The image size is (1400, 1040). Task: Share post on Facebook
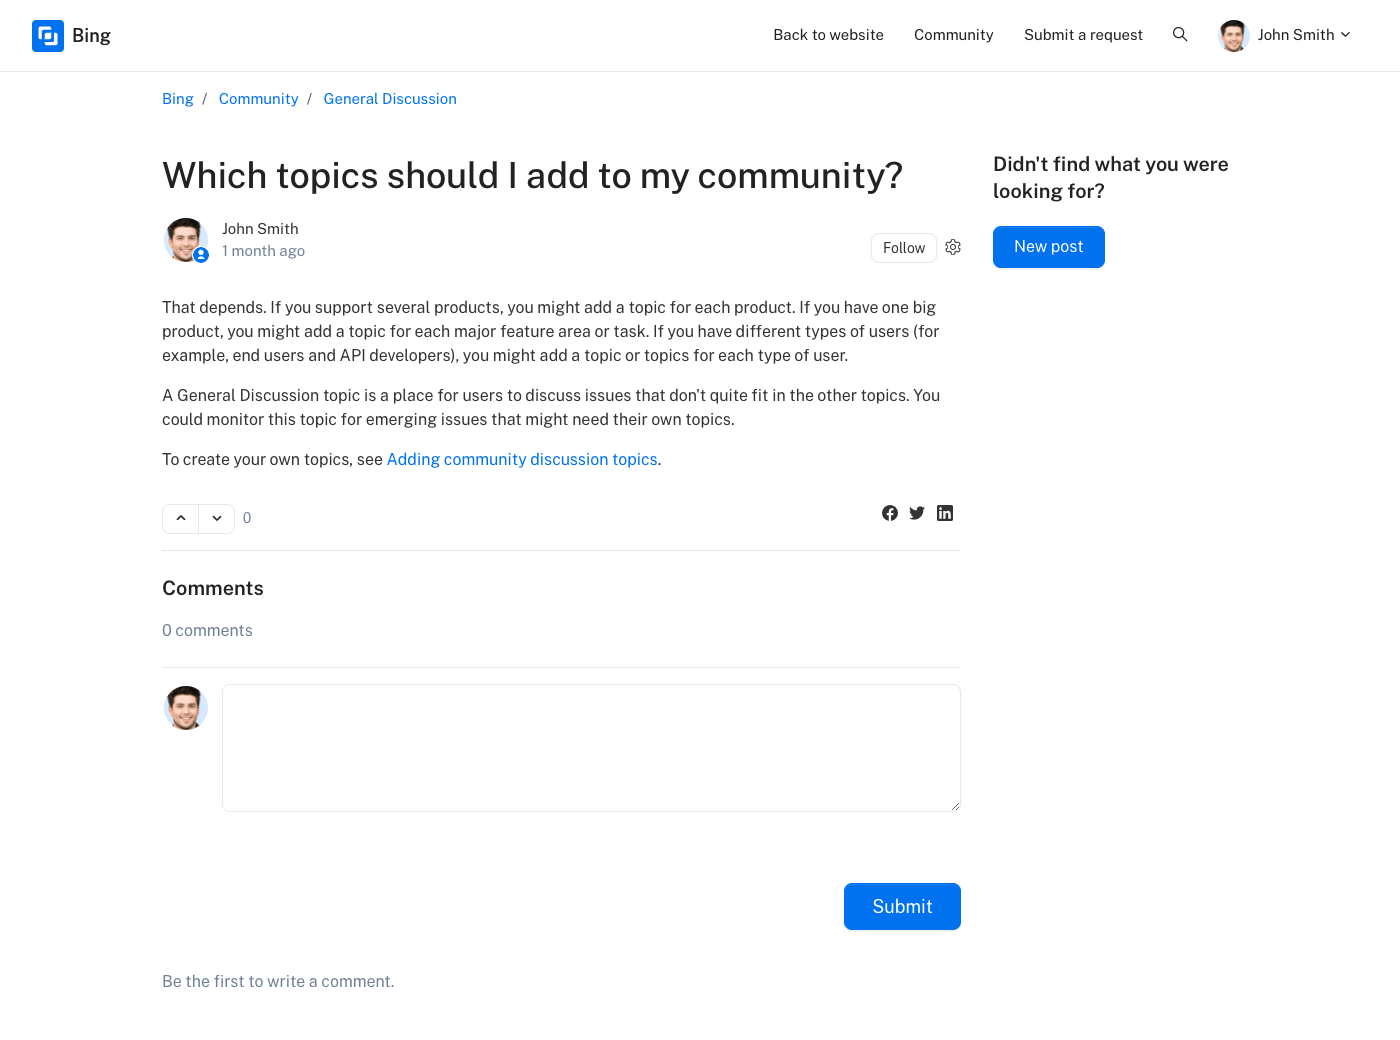890,513
